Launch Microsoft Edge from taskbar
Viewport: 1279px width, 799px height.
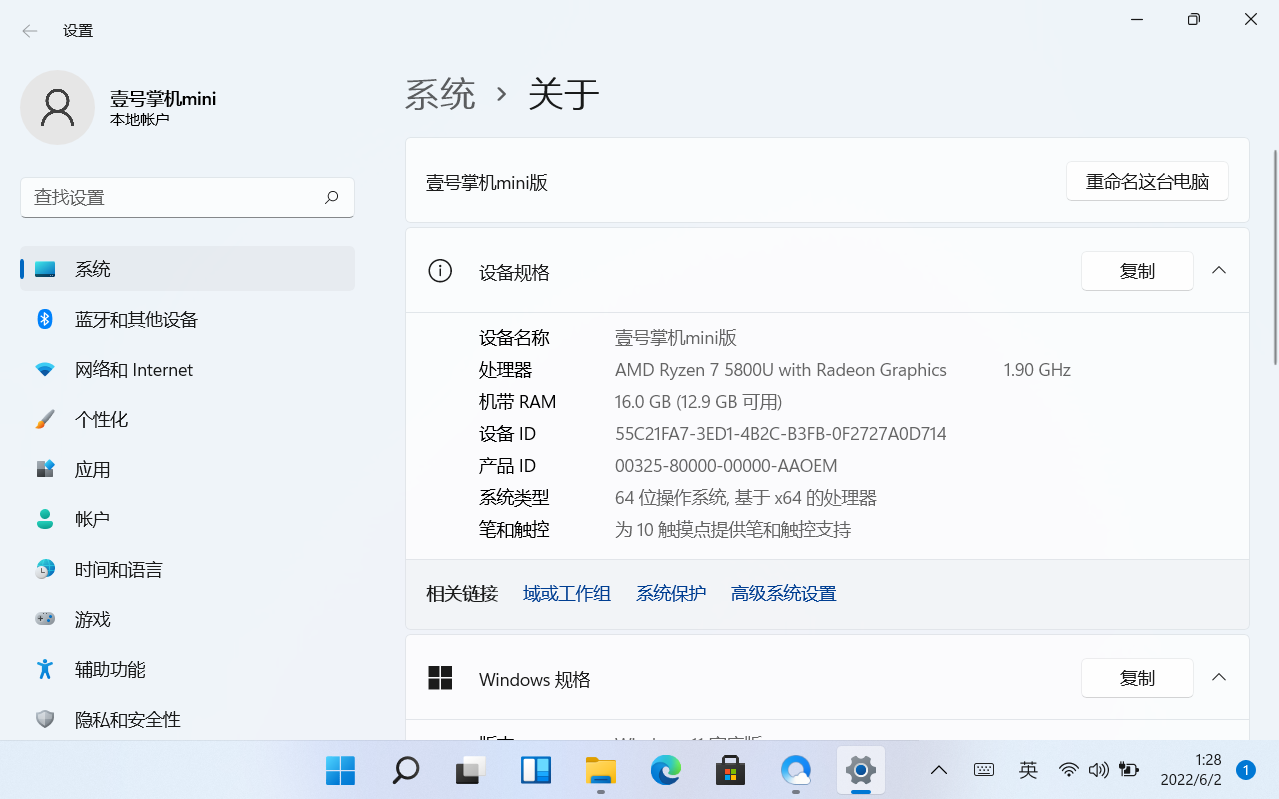tap(665, 770)
